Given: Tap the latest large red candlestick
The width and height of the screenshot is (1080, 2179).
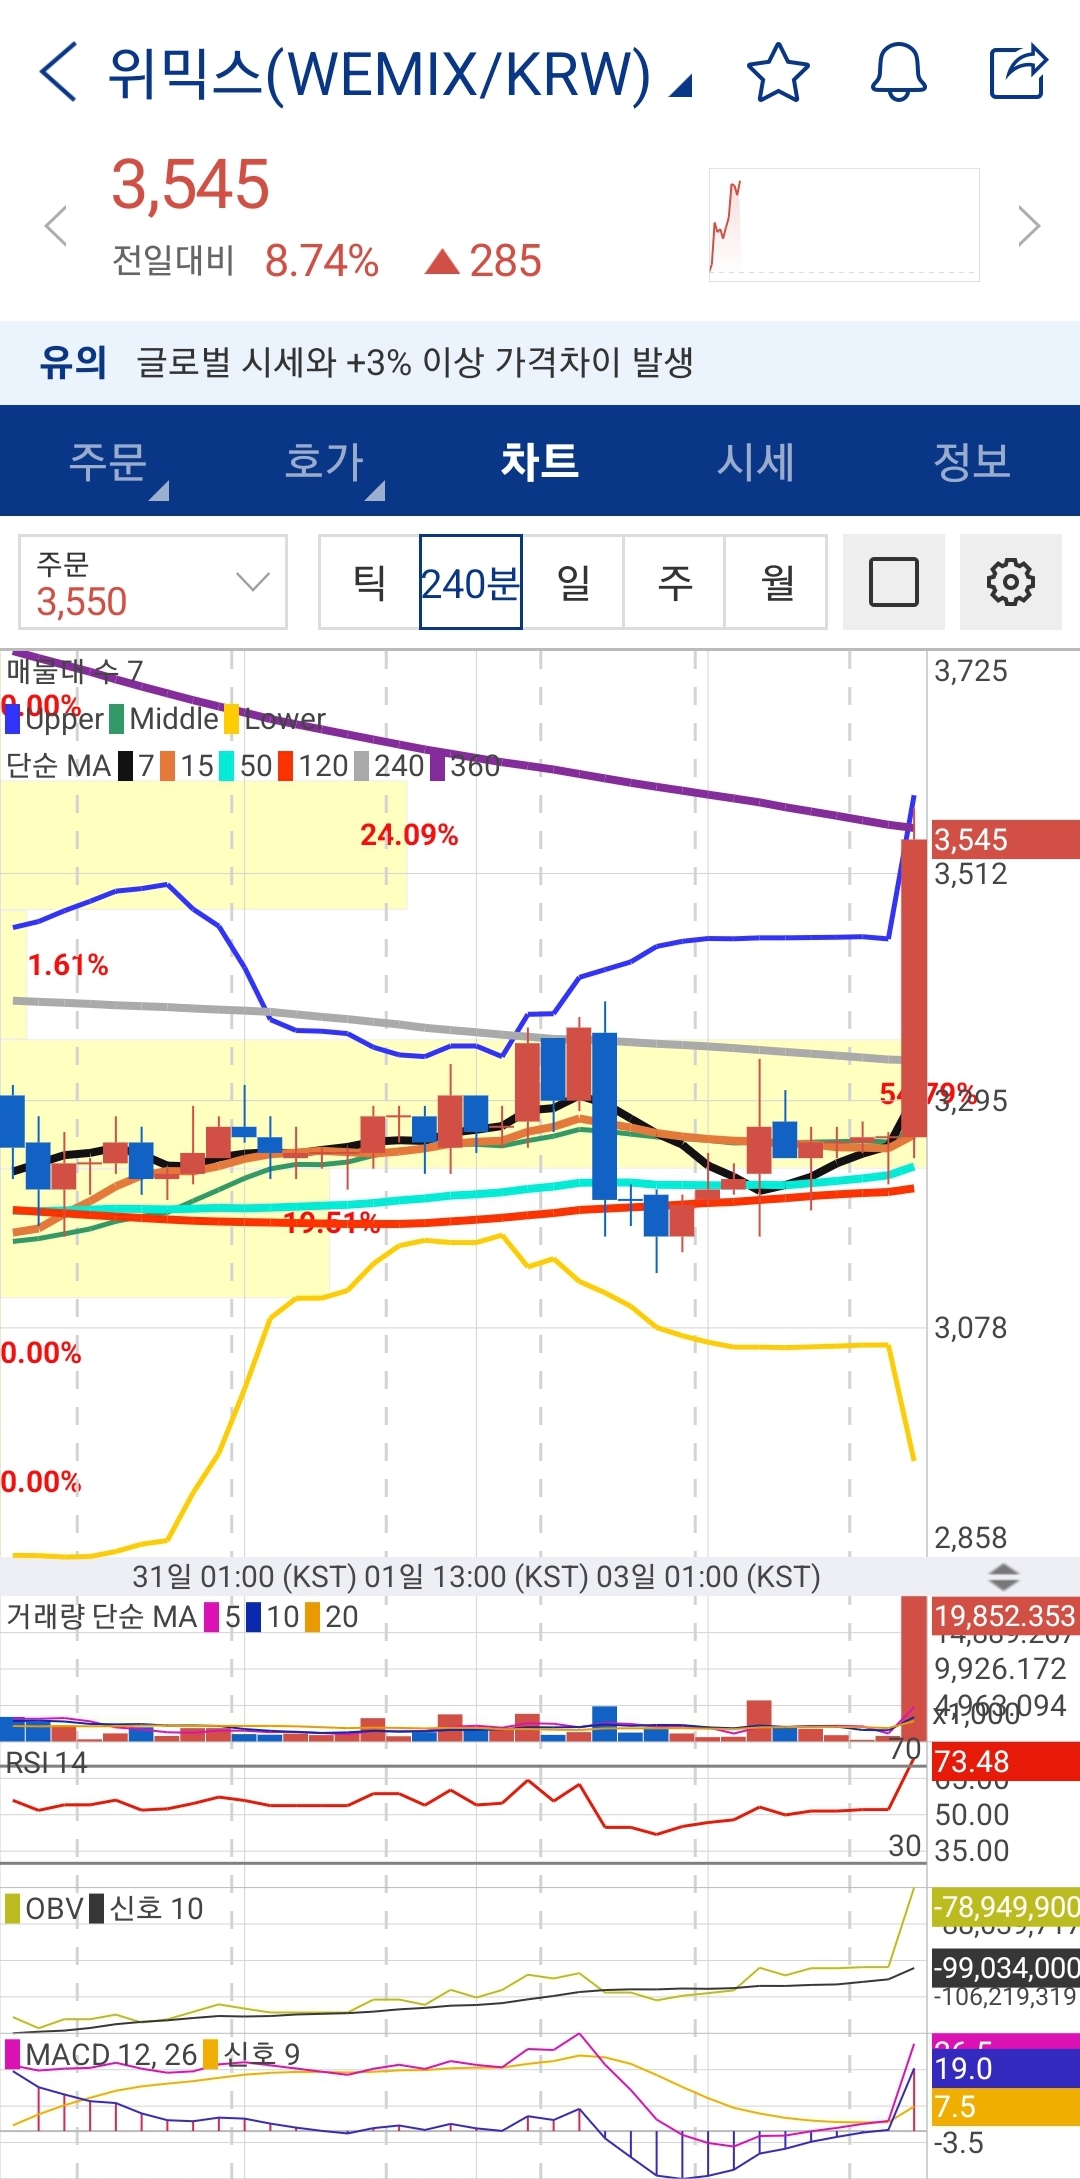Looking at the screenshot, I should (x=914, y=987).
